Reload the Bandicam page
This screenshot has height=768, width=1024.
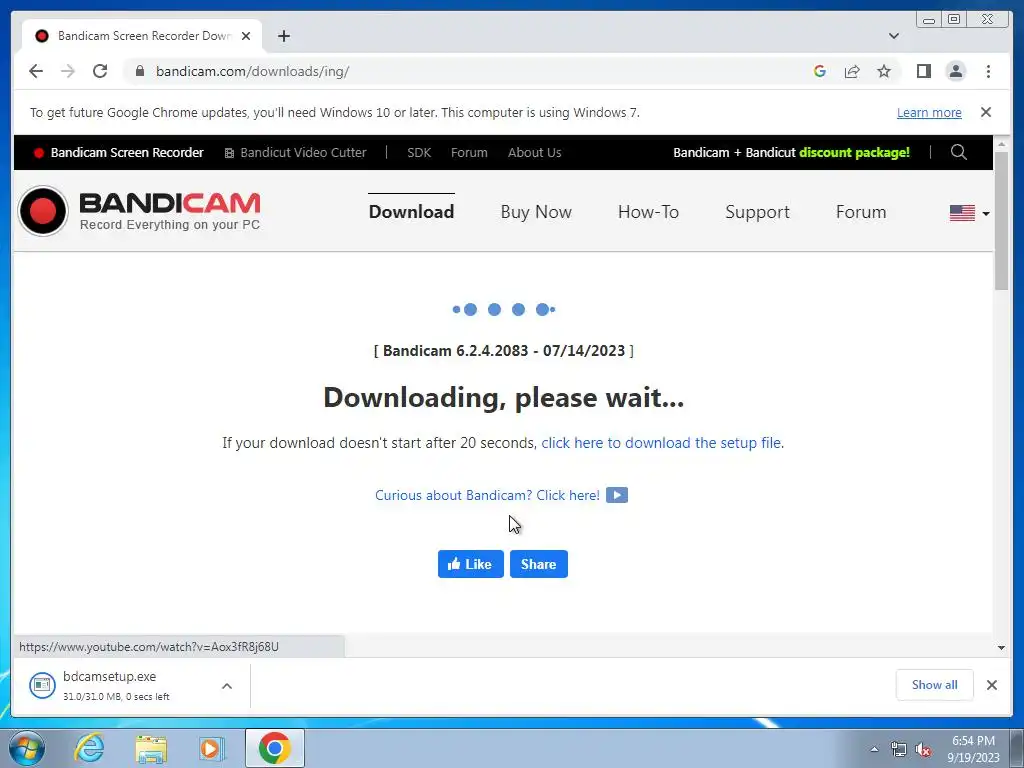point(100,71)
